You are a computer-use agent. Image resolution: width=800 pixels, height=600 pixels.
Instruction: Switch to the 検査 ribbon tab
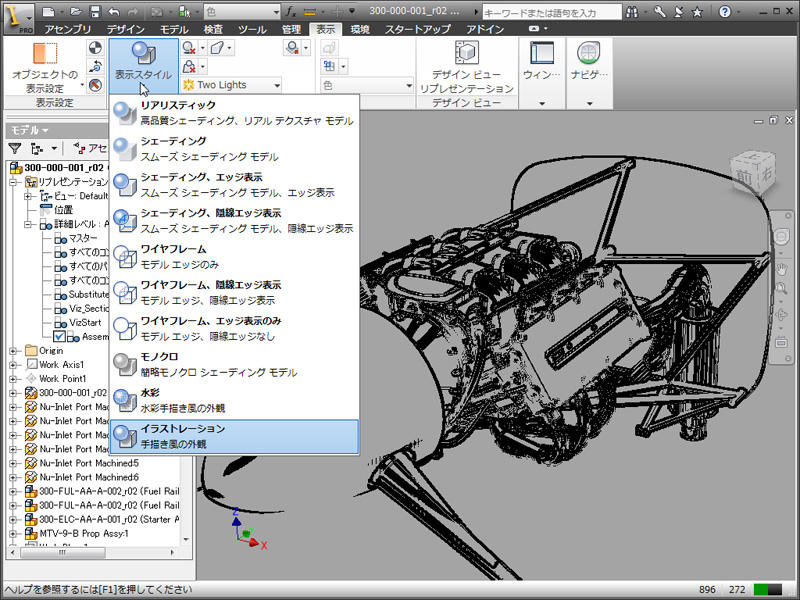(x=214, y=31)
